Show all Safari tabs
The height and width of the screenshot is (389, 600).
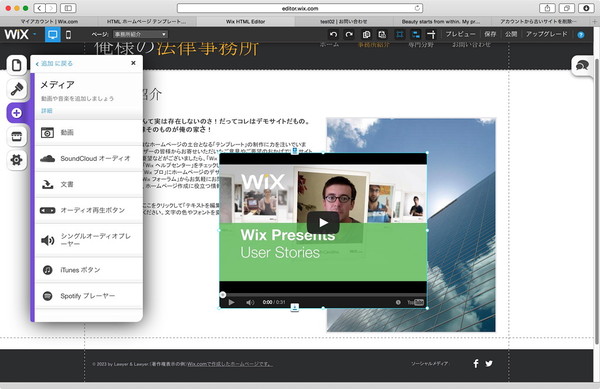point(567,8)
